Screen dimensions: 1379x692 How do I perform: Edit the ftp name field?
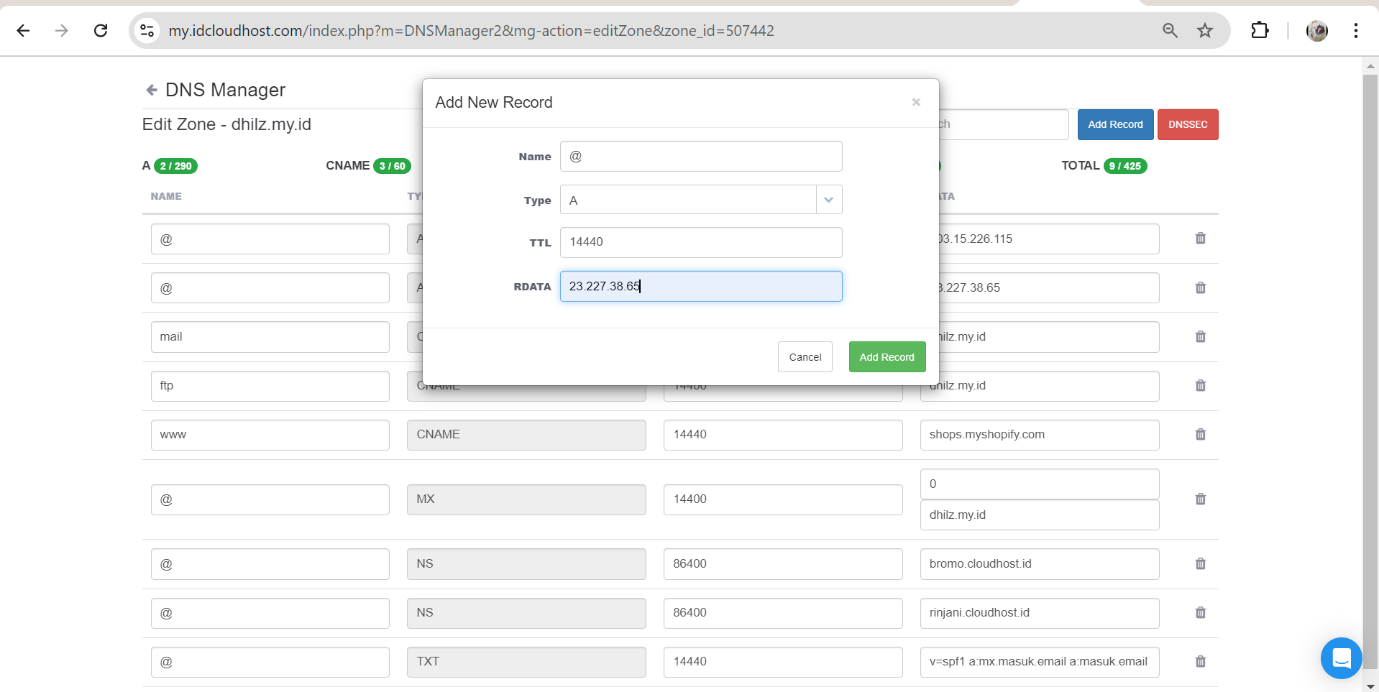pyautogui.click(x=270, y=386)
